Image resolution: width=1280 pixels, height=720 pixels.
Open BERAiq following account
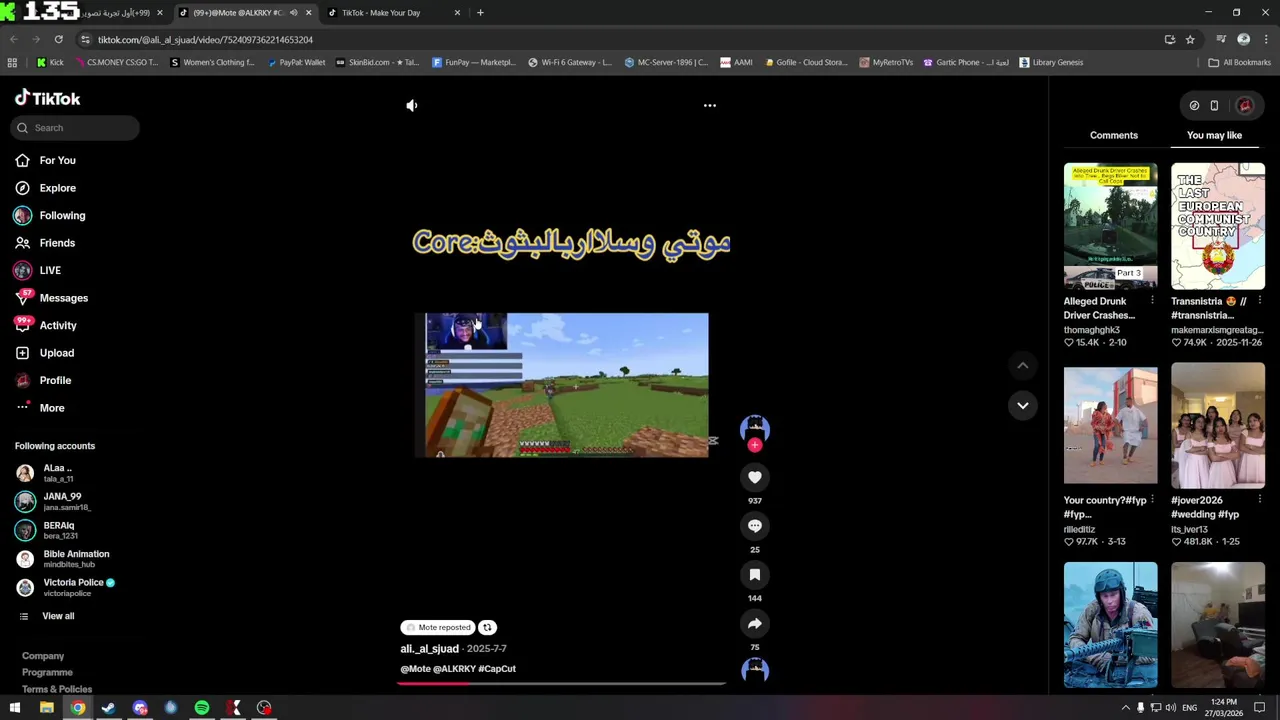coord(47,530)
